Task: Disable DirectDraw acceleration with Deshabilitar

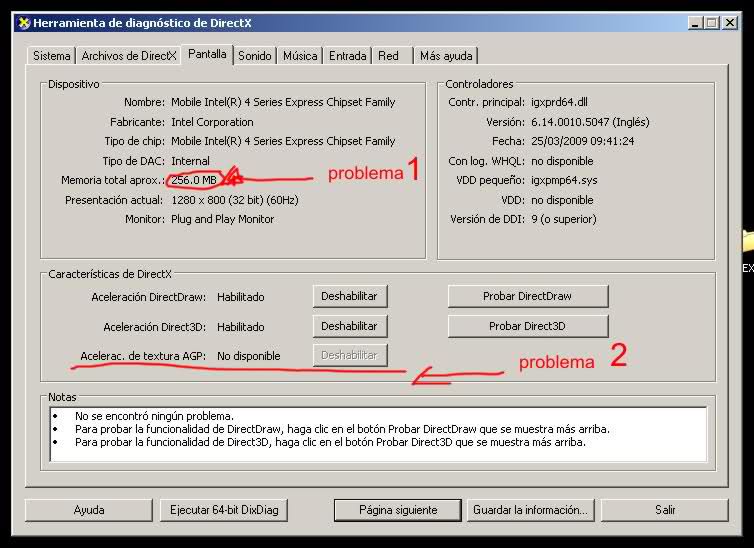Action: point(350,296)
